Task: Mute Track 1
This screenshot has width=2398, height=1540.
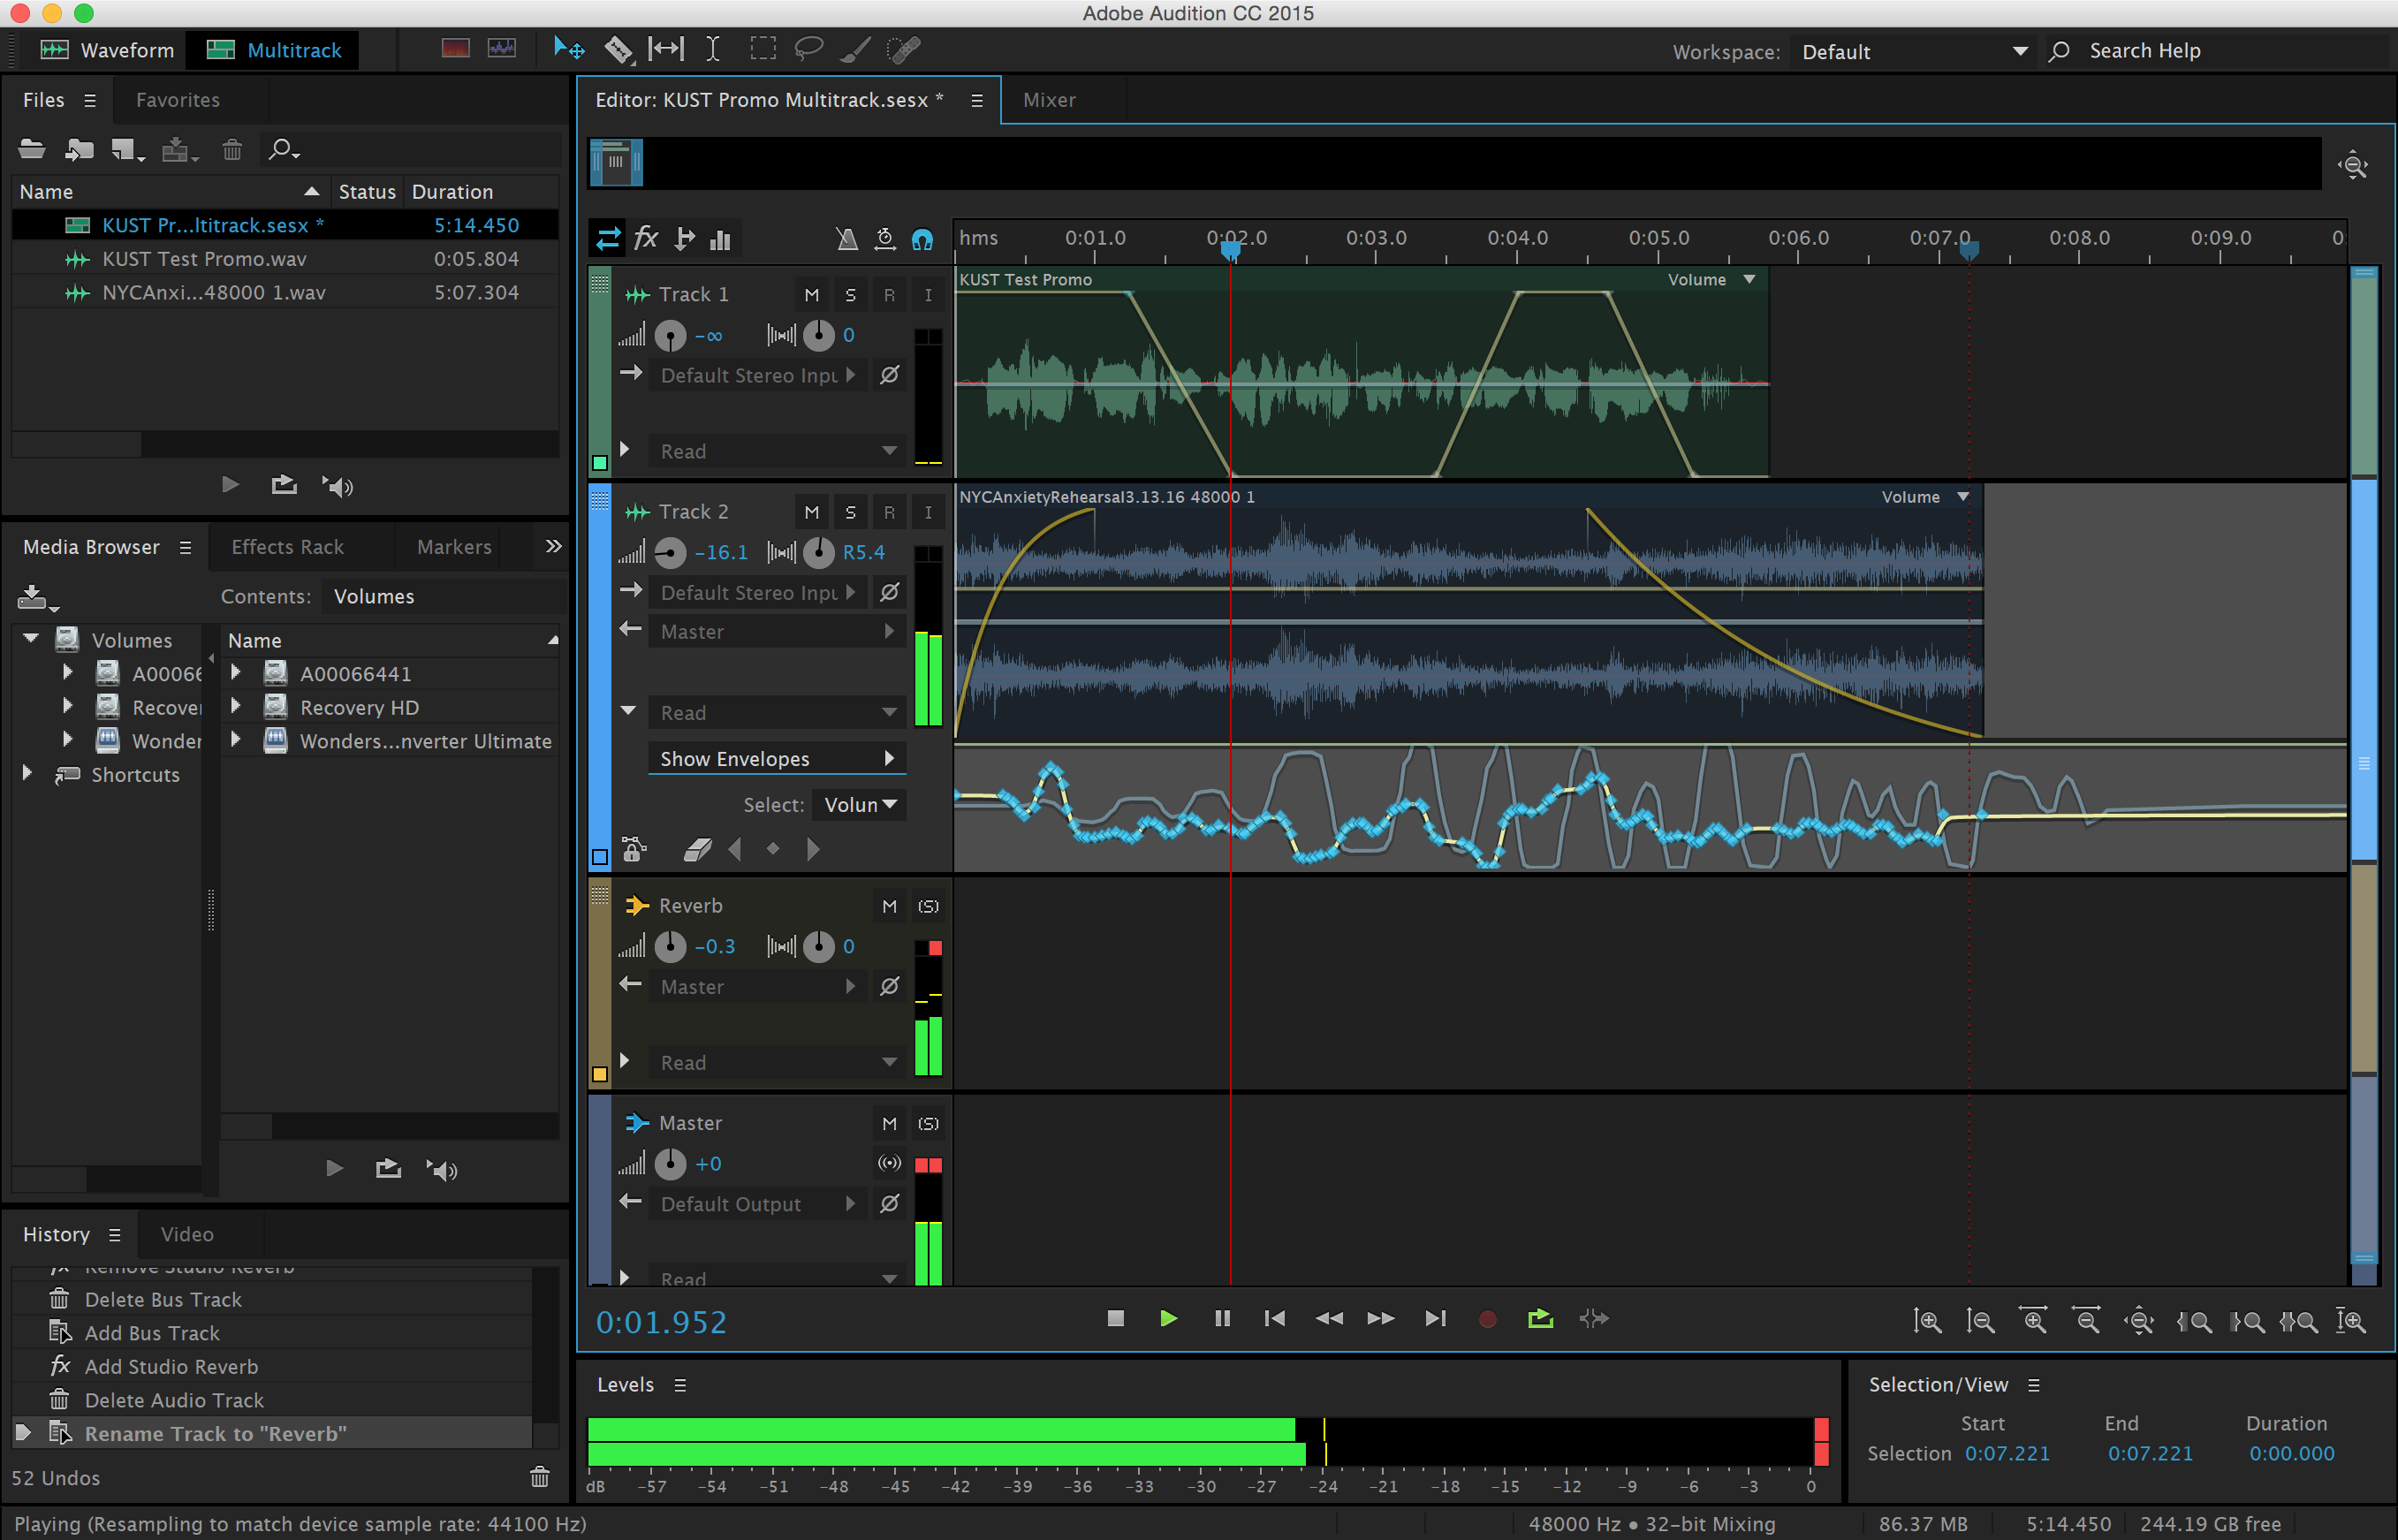Action: pos(811,295)
